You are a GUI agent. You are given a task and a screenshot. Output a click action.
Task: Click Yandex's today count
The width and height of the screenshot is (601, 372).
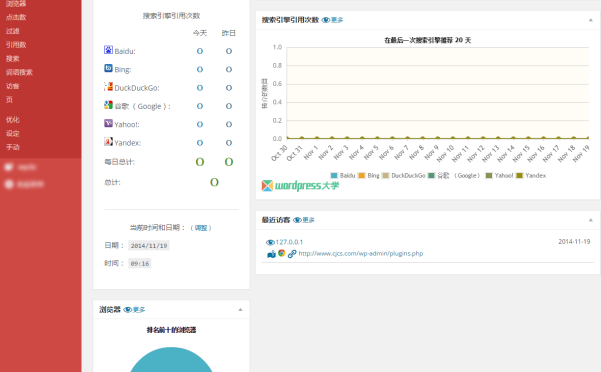click(x=200, y=143)
